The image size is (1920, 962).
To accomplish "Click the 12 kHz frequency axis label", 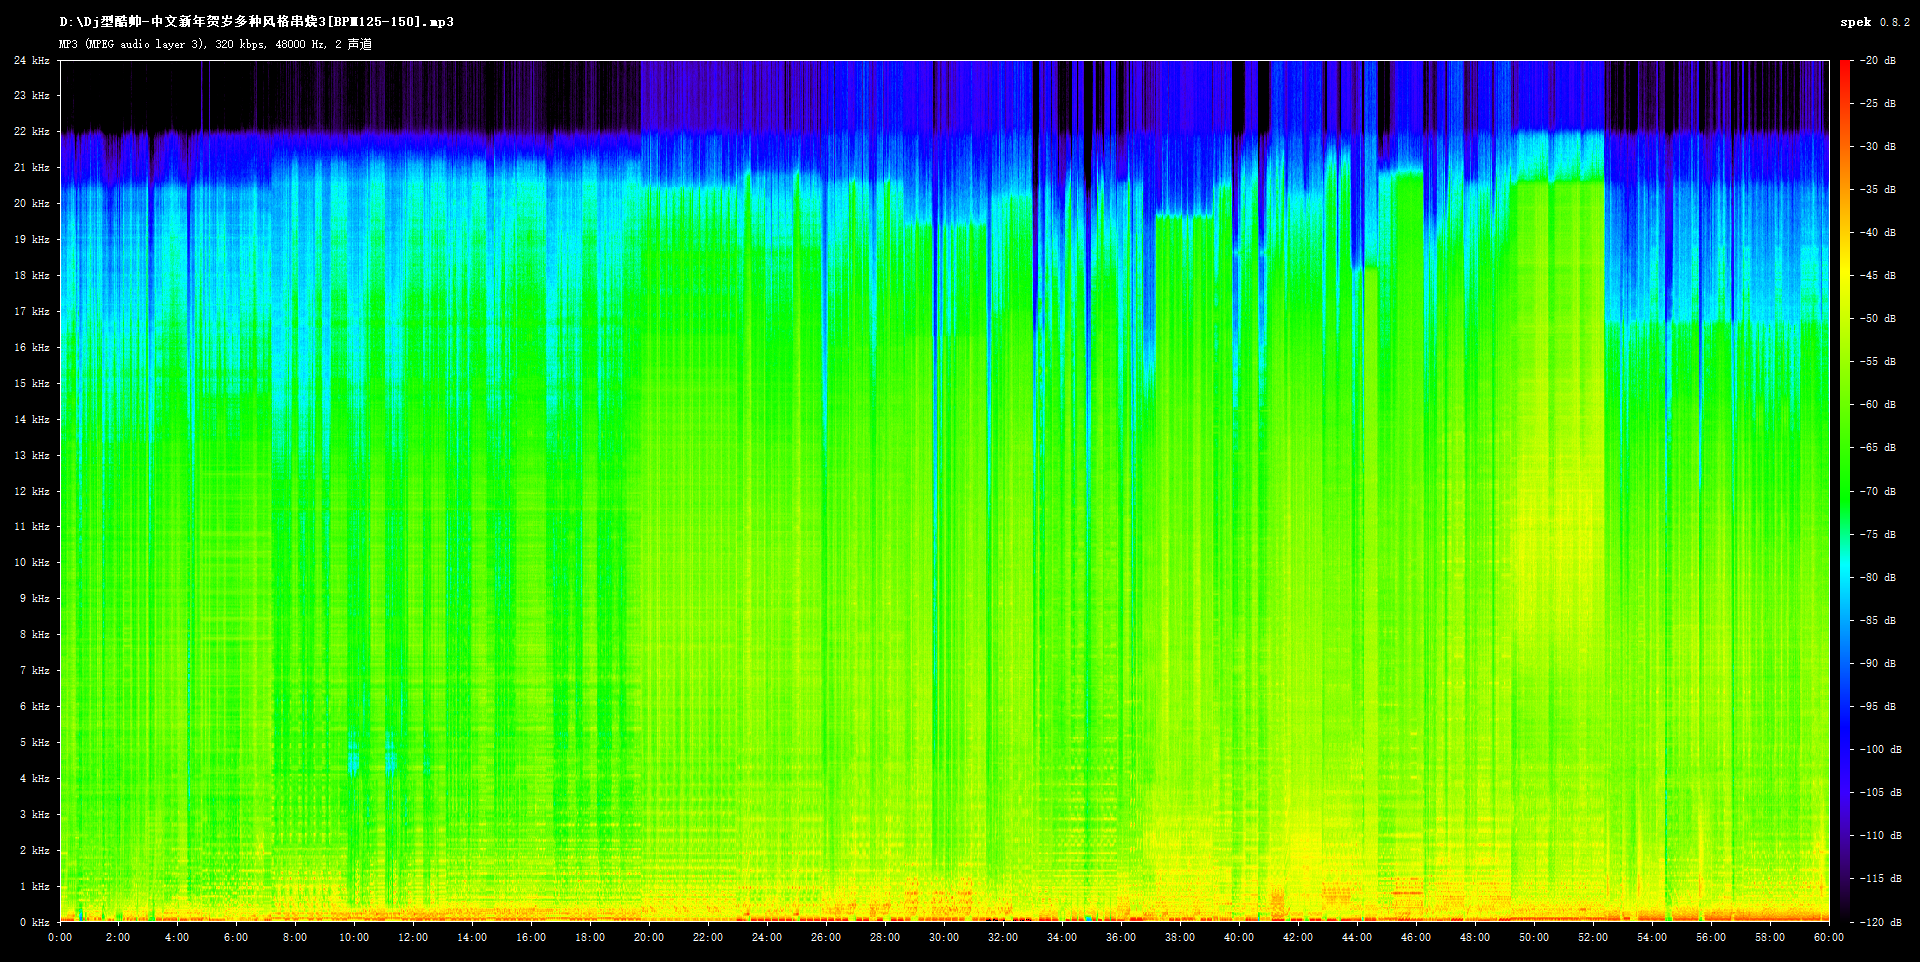I will click(31, 492).
